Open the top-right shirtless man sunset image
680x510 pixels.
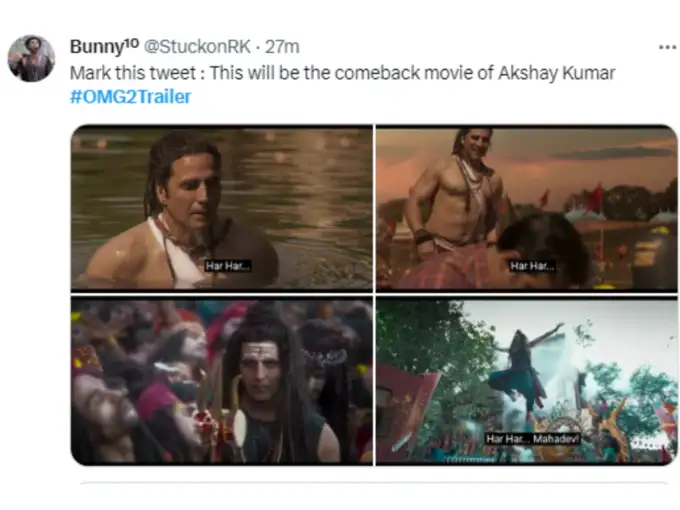pyautogui.click(x=526, y=207)
